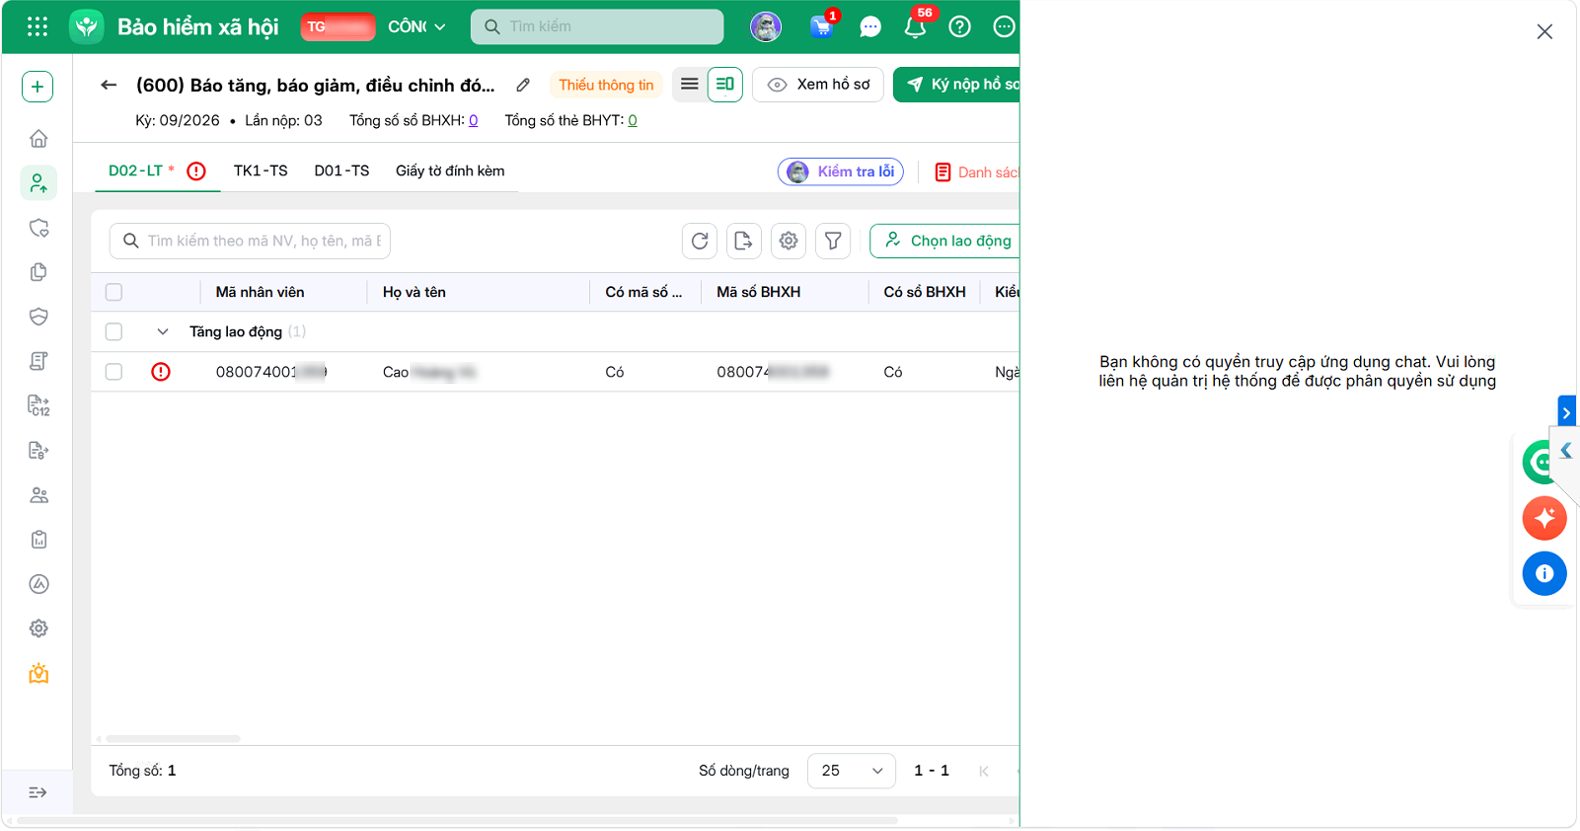The image size is (1580, 831).
Task: Open the rows-per-page dropdown showing 25
Action: point(852,771)
